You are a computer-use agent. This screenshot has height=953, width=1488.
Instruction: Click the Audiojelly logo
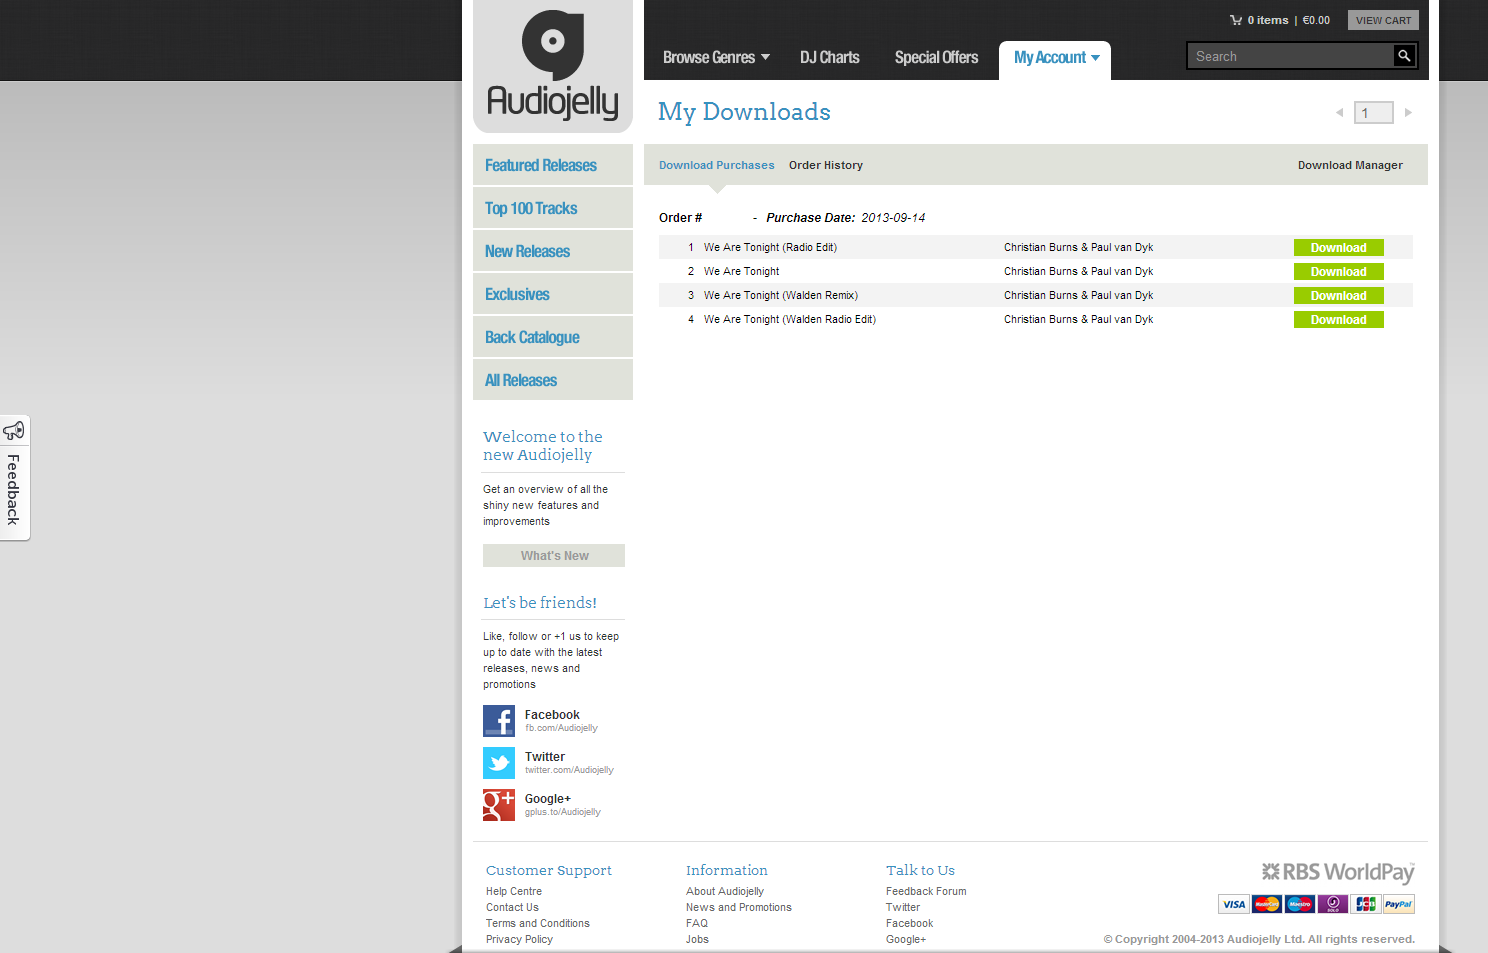[552, 66]
